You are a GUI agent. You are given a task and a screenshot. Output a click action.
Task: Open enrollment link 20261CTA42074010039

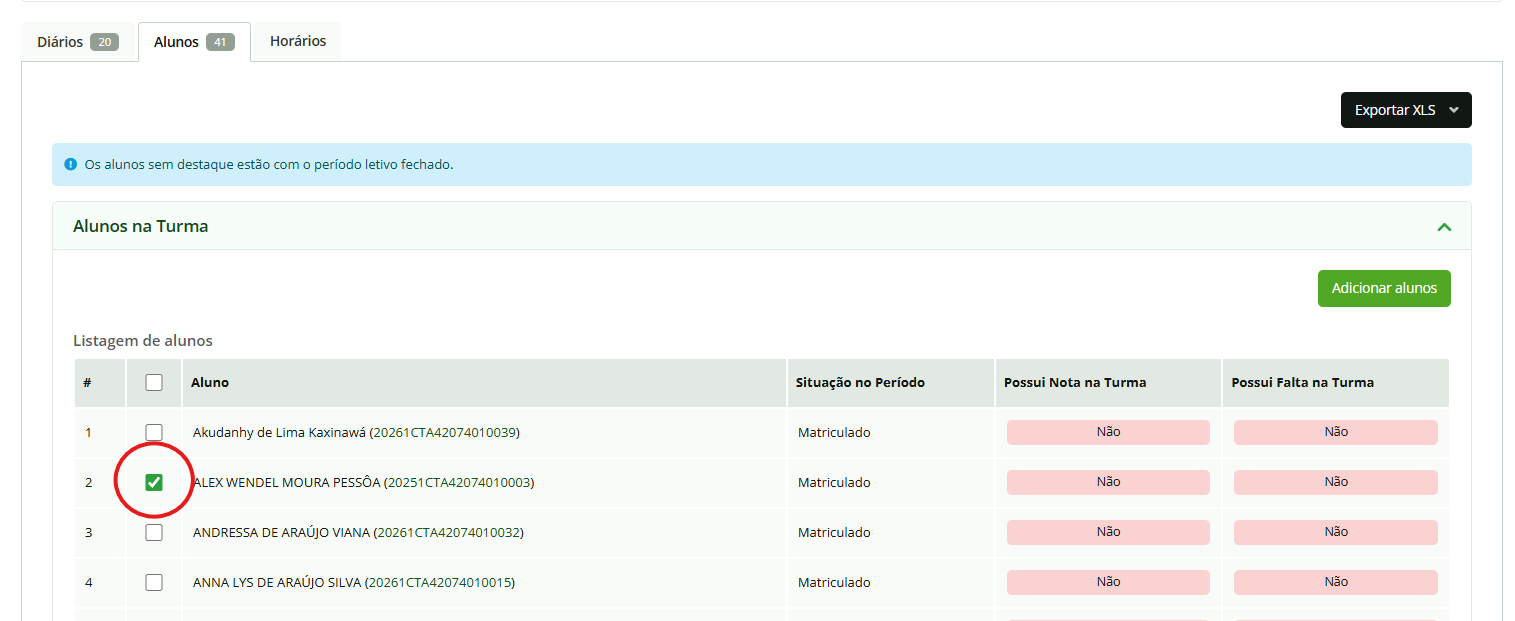[444, 432]
